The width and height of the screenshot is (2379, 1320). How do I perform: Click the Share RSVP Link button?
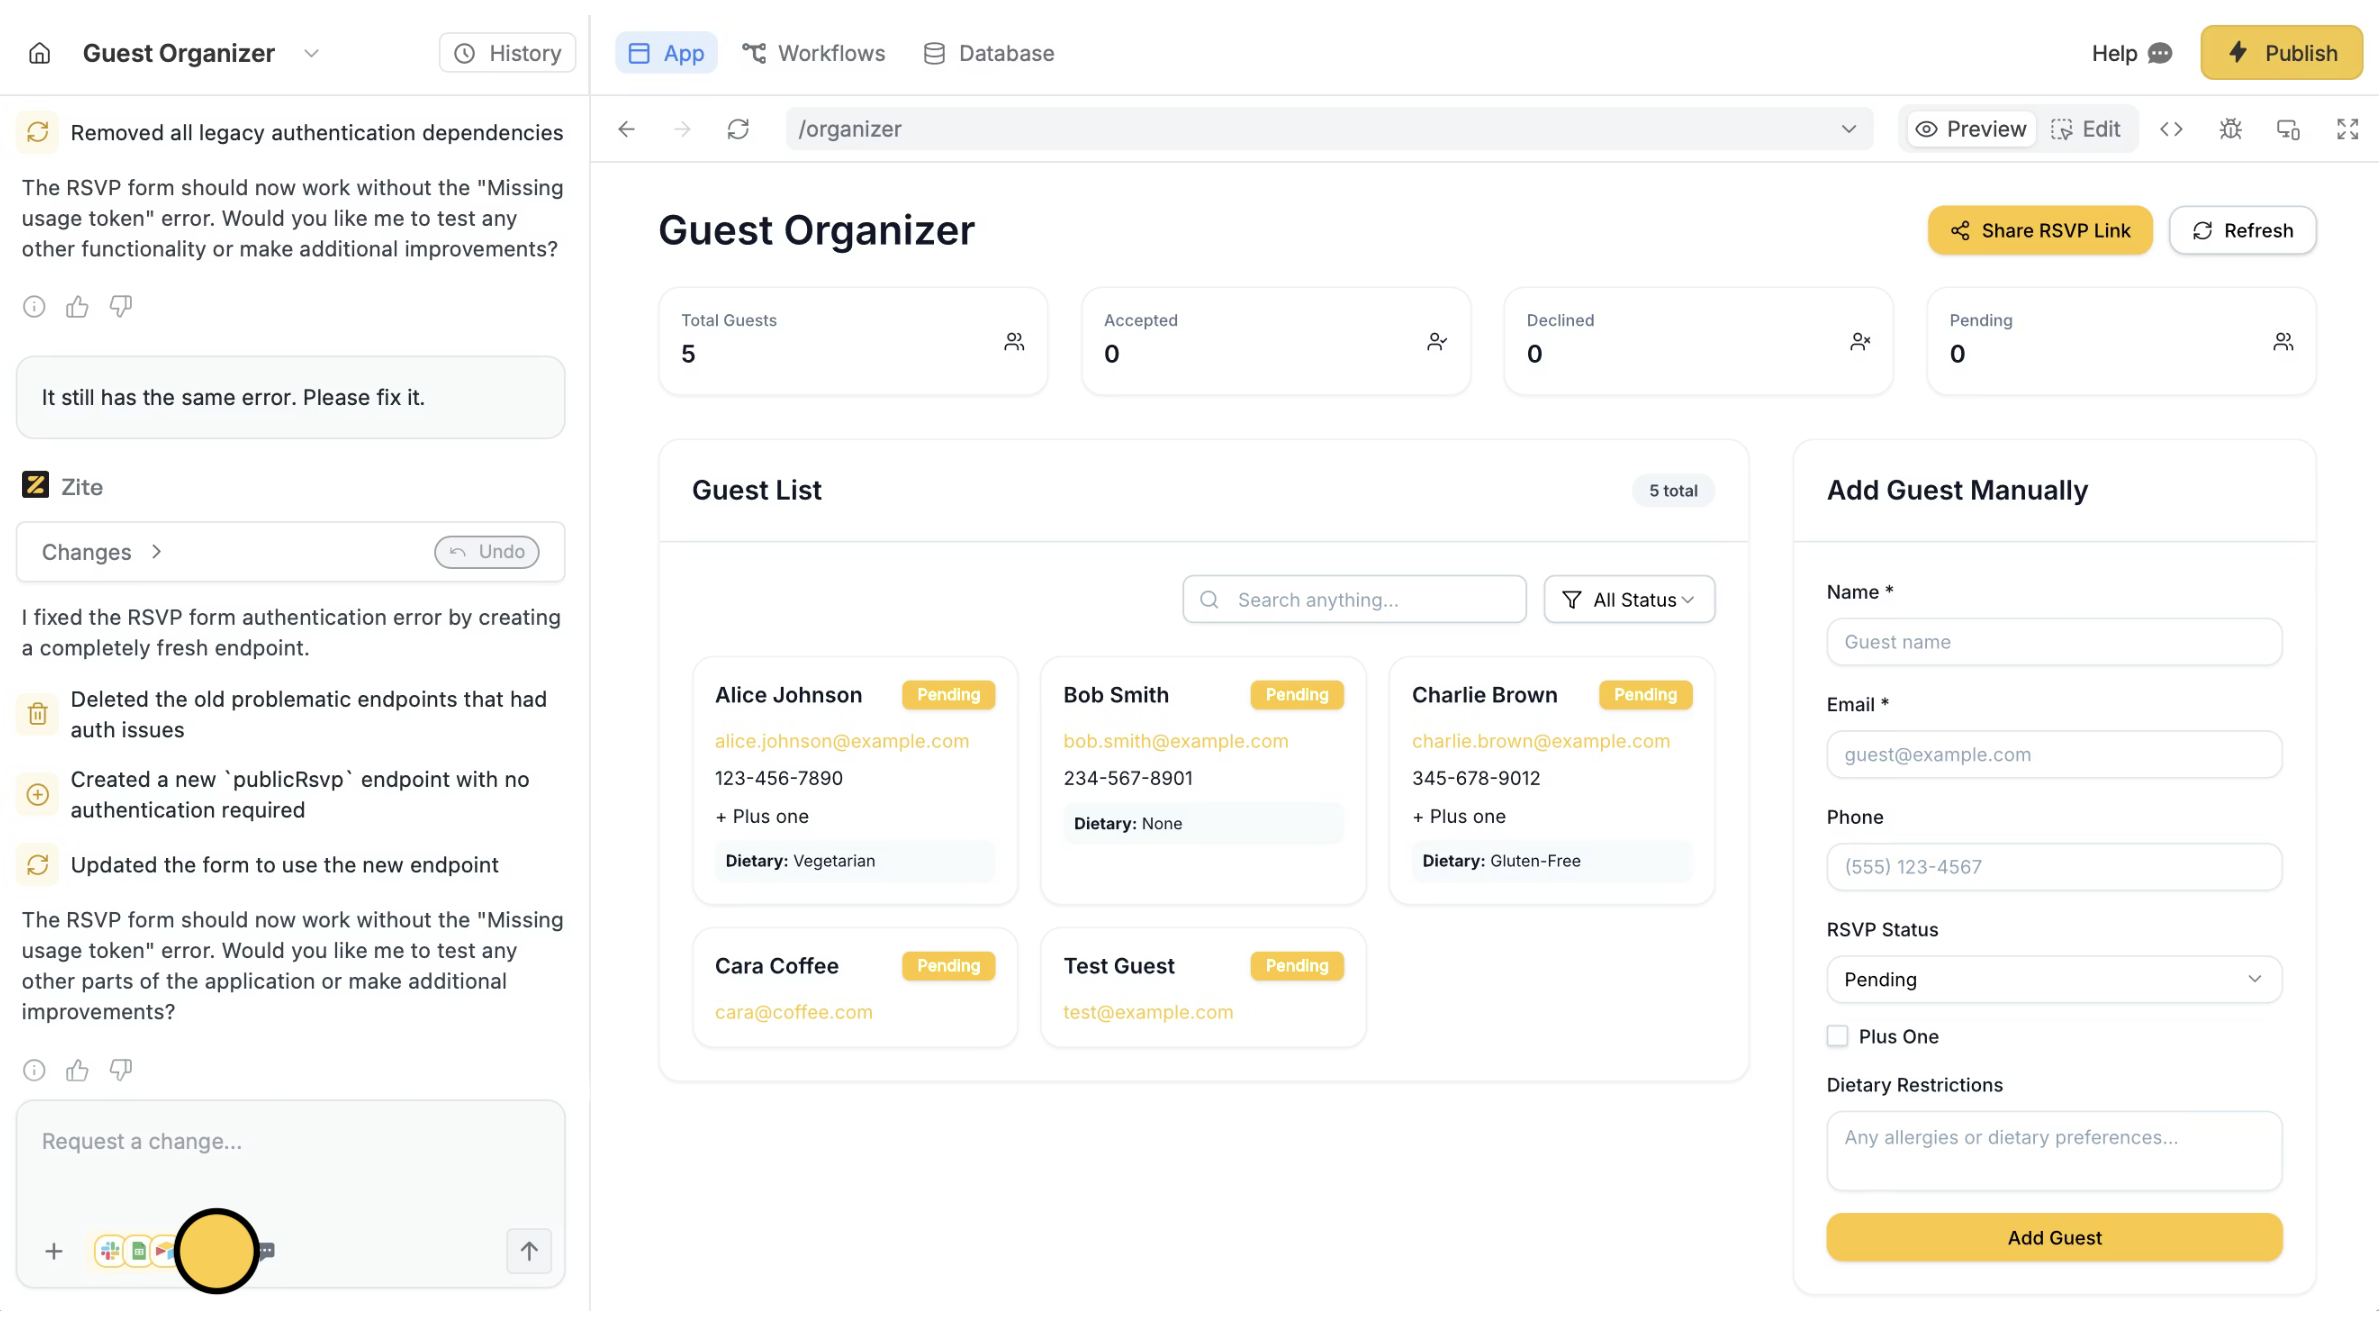point(2039,230)
